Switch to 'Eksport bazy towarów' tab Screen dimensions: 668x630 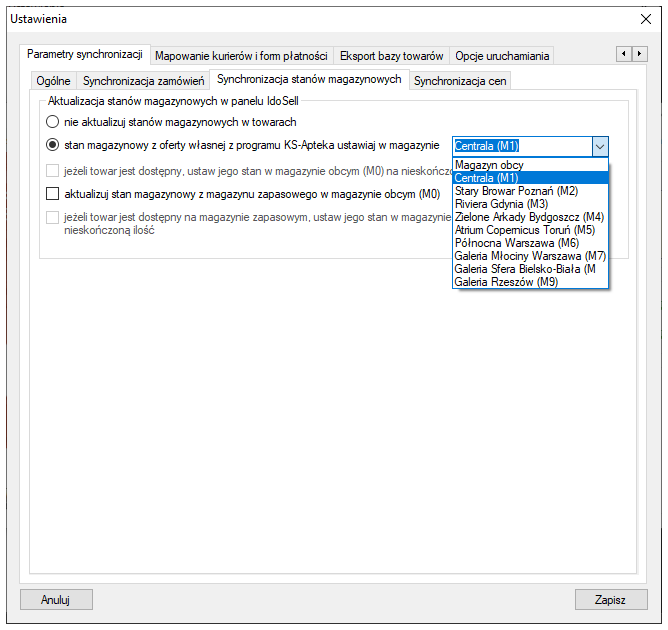tap(391, 56)
